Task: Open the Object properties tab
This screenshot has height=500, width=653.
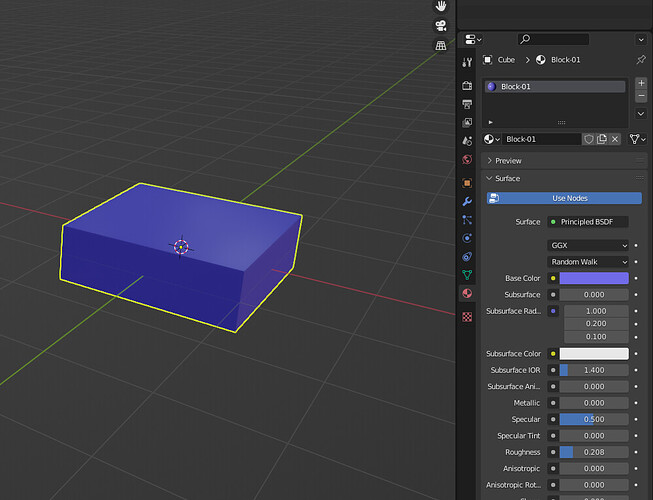Action: 467,183
